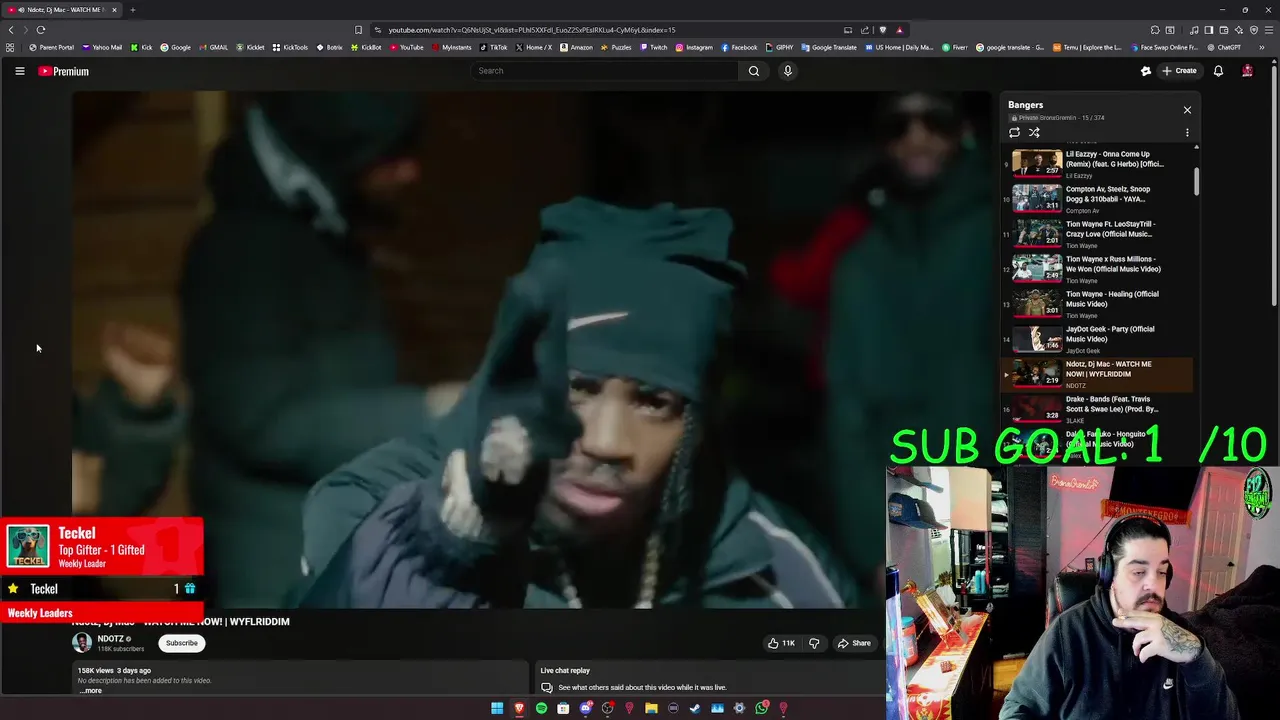Open the GMAIL bookmark
Screen dimensions: 1280x720
tap(213, 47)
